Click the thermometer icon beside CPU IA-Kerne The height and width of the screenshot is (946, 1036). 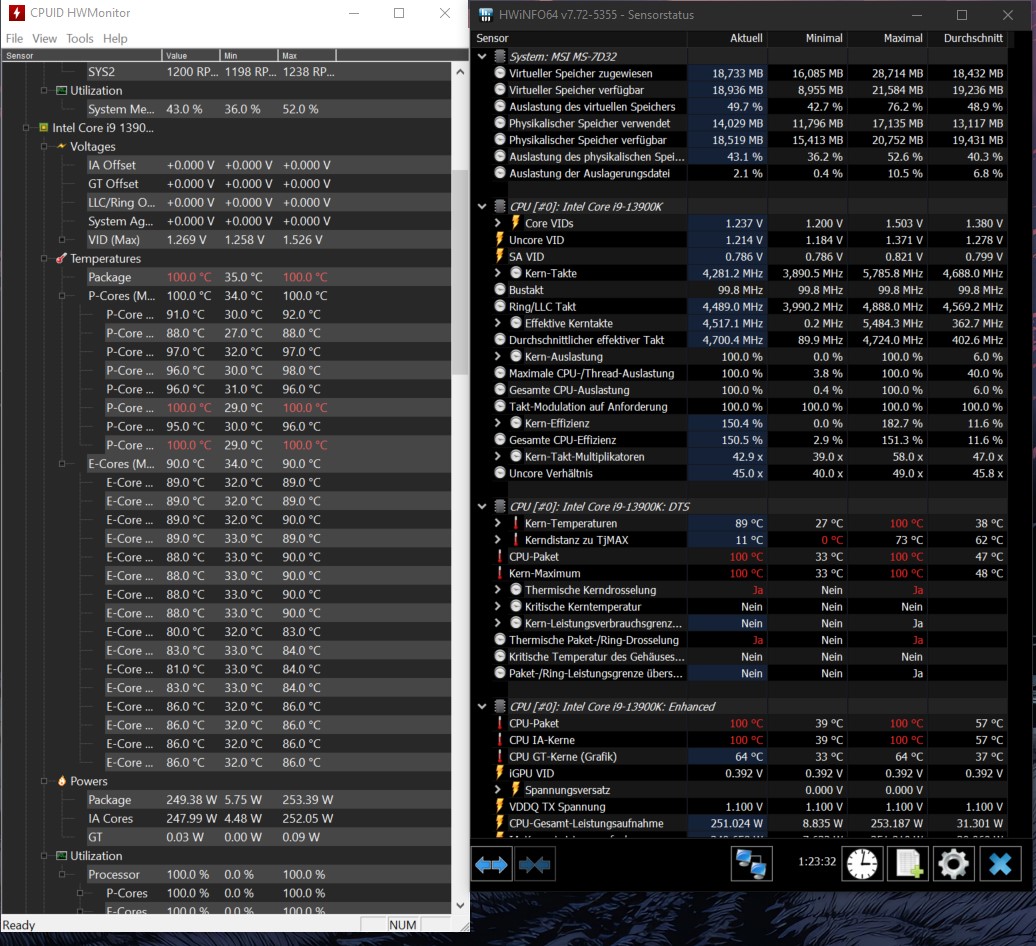(500, 740)
